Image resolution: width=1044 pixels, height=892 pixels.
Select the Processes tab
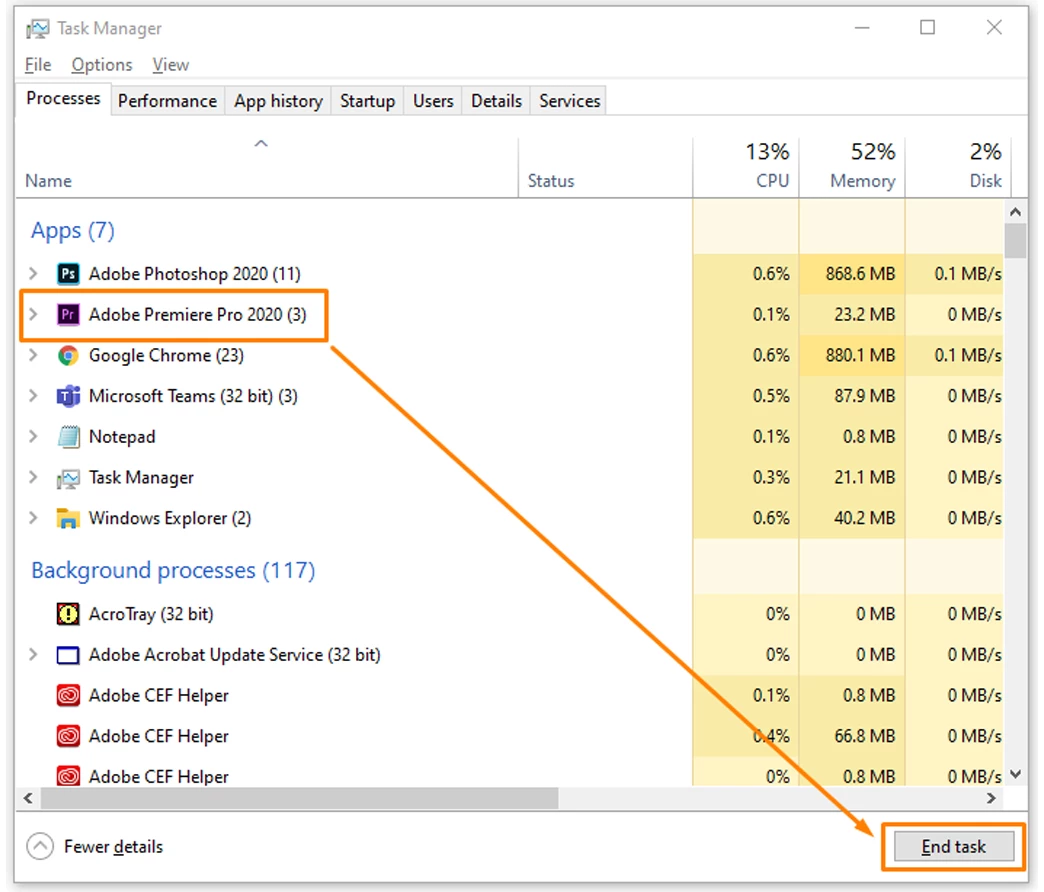[63, 99]
